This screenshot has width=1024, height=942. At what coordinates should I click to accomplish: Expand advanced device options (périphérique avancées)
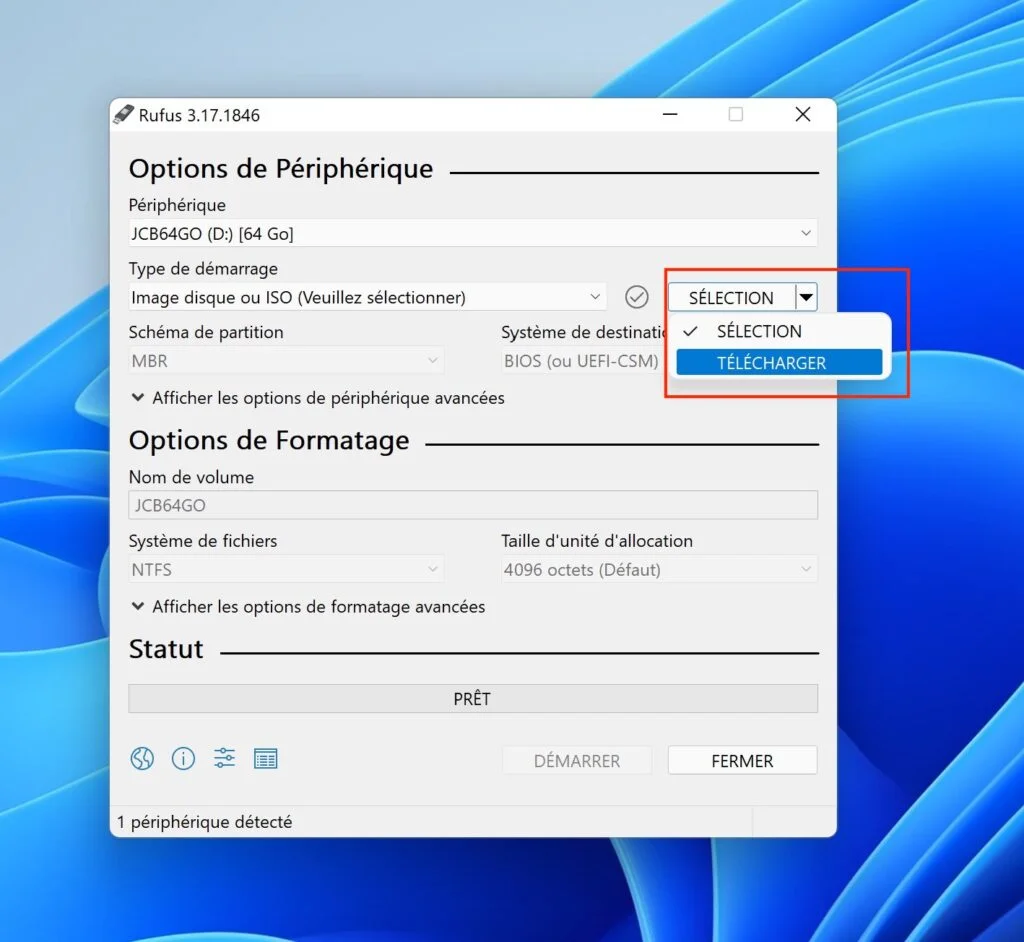click(318, 398)
